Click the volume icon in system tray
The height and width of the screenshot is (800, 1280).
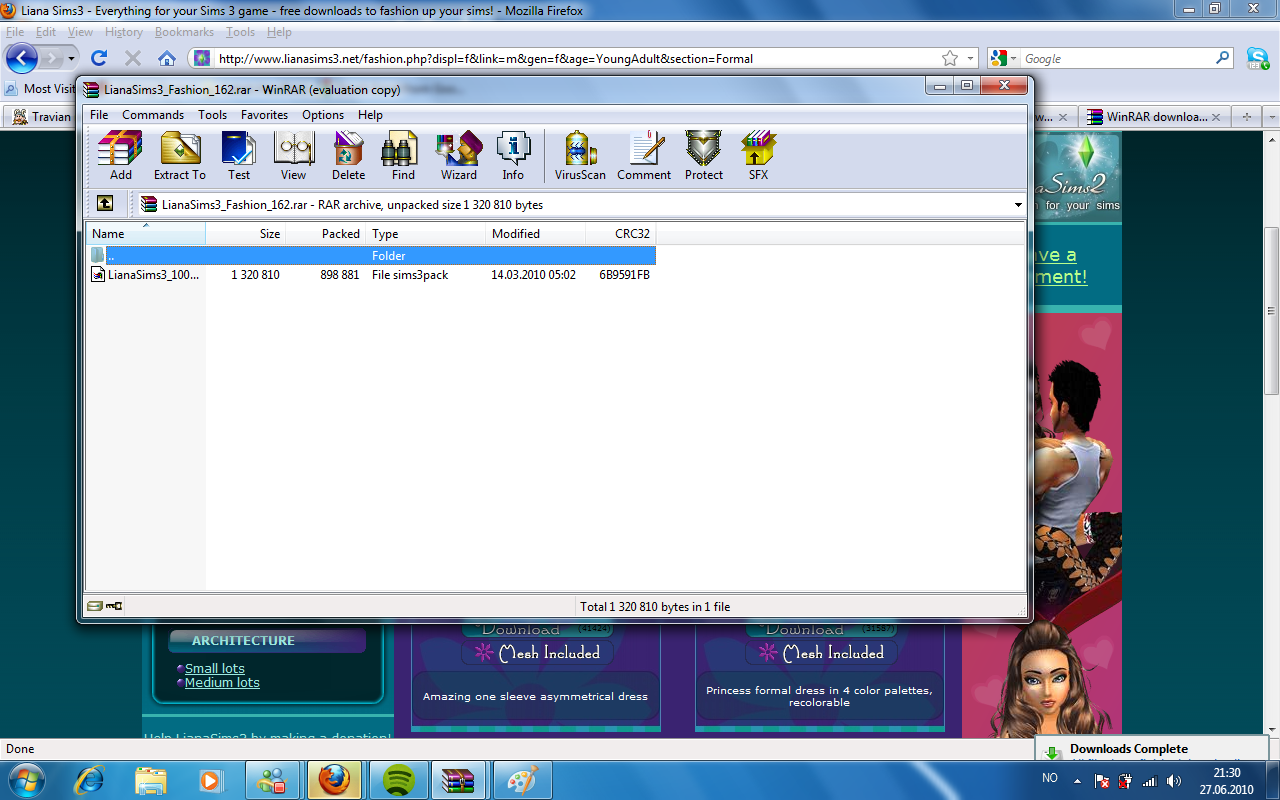tap(1173, 780)
